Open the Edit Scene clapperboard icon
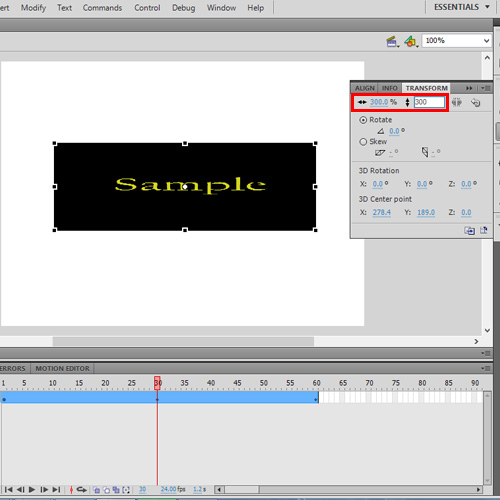500x500 pixels. tap(392, 42)
